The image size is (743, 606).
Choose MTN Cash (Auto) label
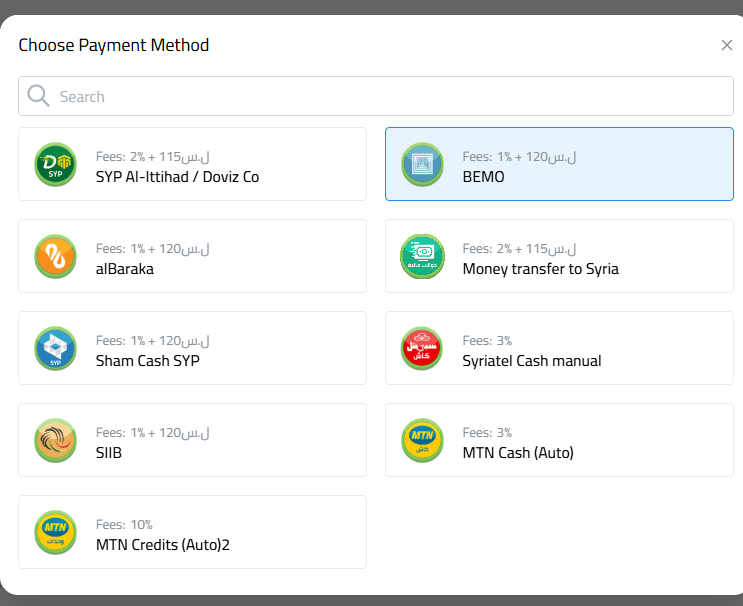[x=518, y=452]
